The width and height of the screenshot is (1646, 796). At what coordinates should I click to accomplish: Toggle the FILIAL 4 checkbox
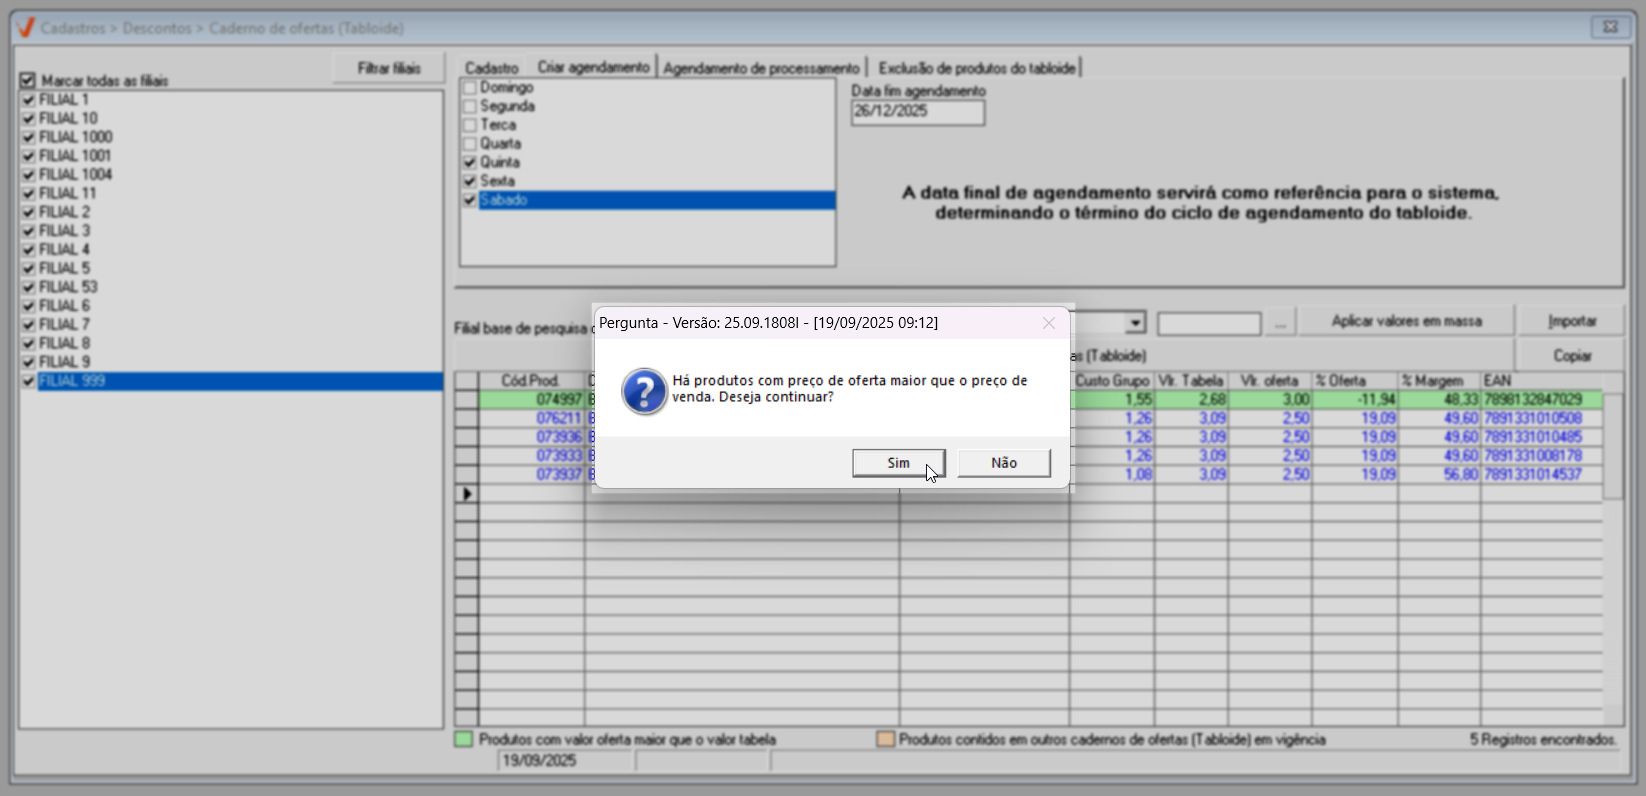(28, 249)
